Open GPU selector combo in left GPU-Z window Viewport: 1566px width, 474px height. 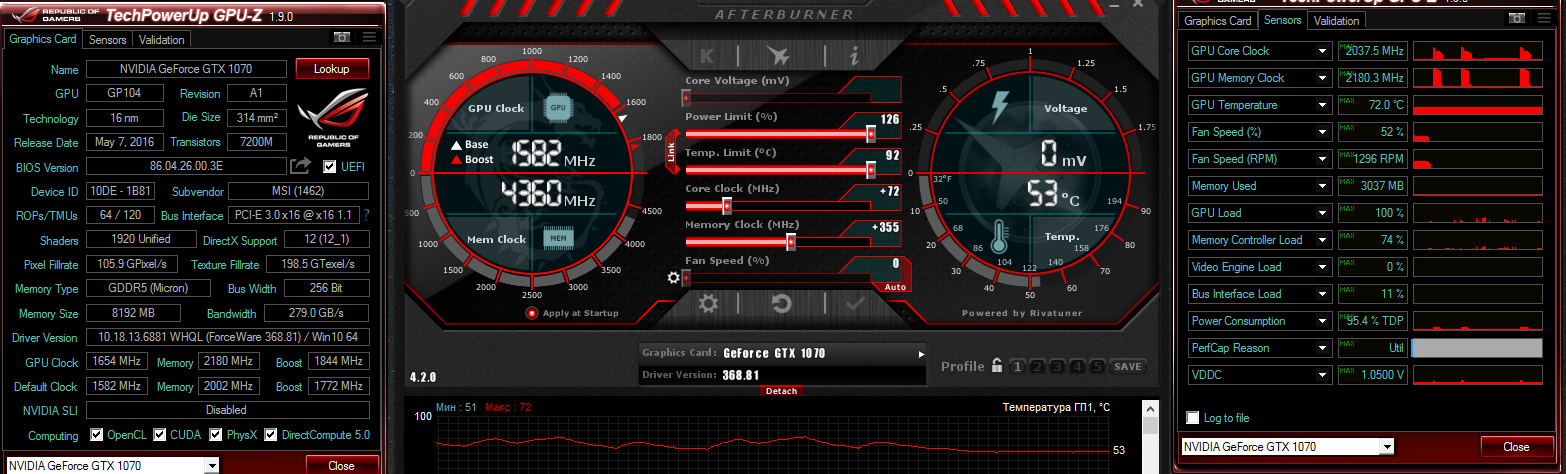point(211,465)
